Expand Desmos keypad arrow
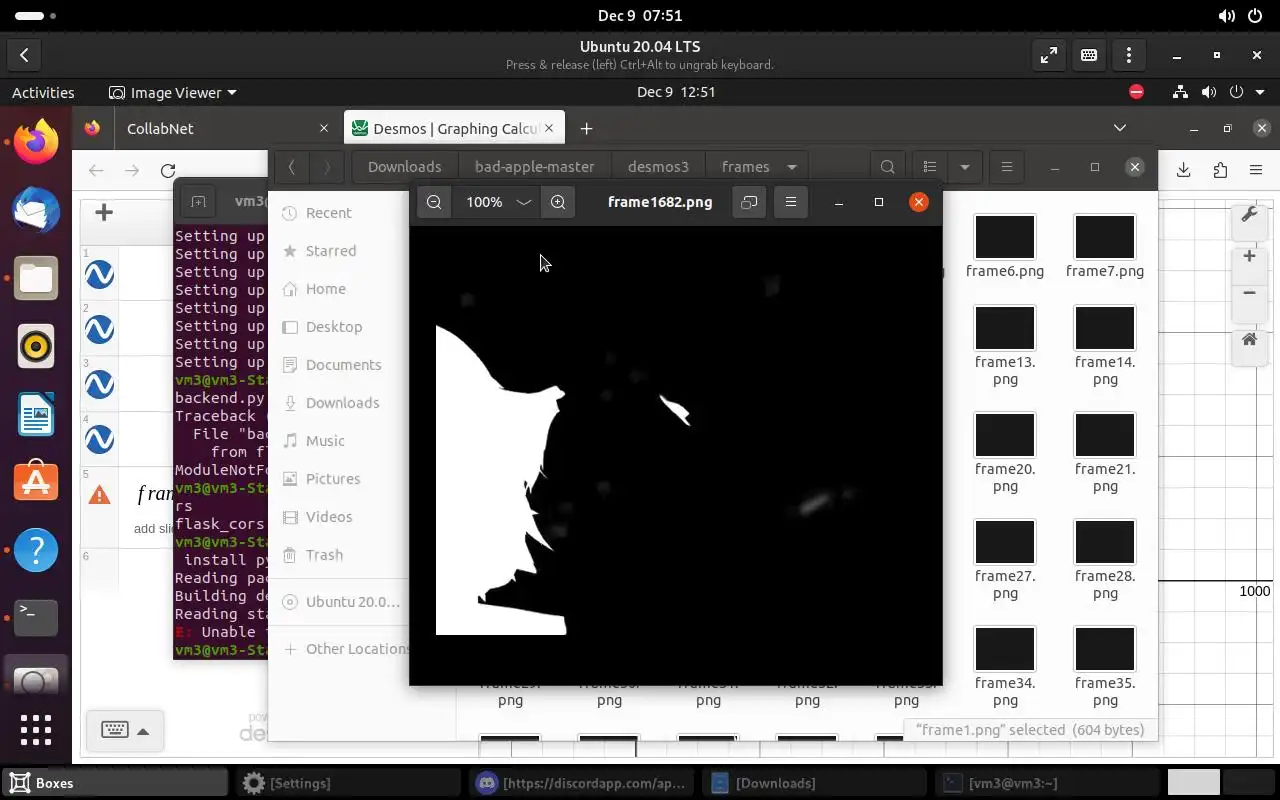This screenshot has width=1280, height=800. [143, 731]
